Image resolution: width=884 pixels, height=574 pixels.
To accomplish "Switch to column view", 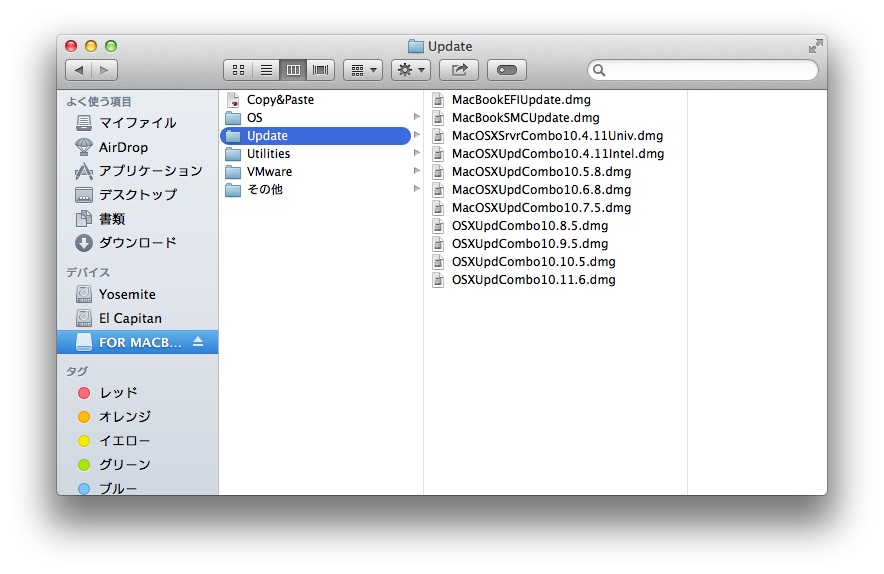I will pyautogui.click(x=293, y=70).
